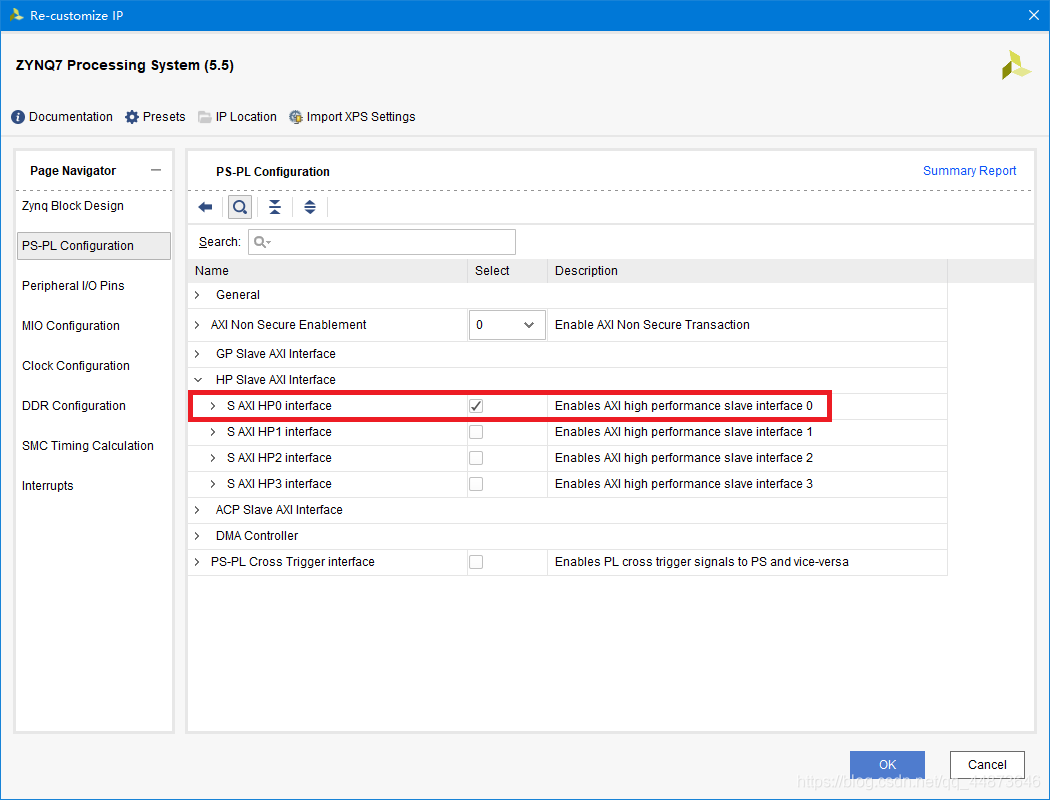The width and height of the screenshot is (1050, 800).
Task: Click the Import XPS Settings icon
Action: [295, 117]
